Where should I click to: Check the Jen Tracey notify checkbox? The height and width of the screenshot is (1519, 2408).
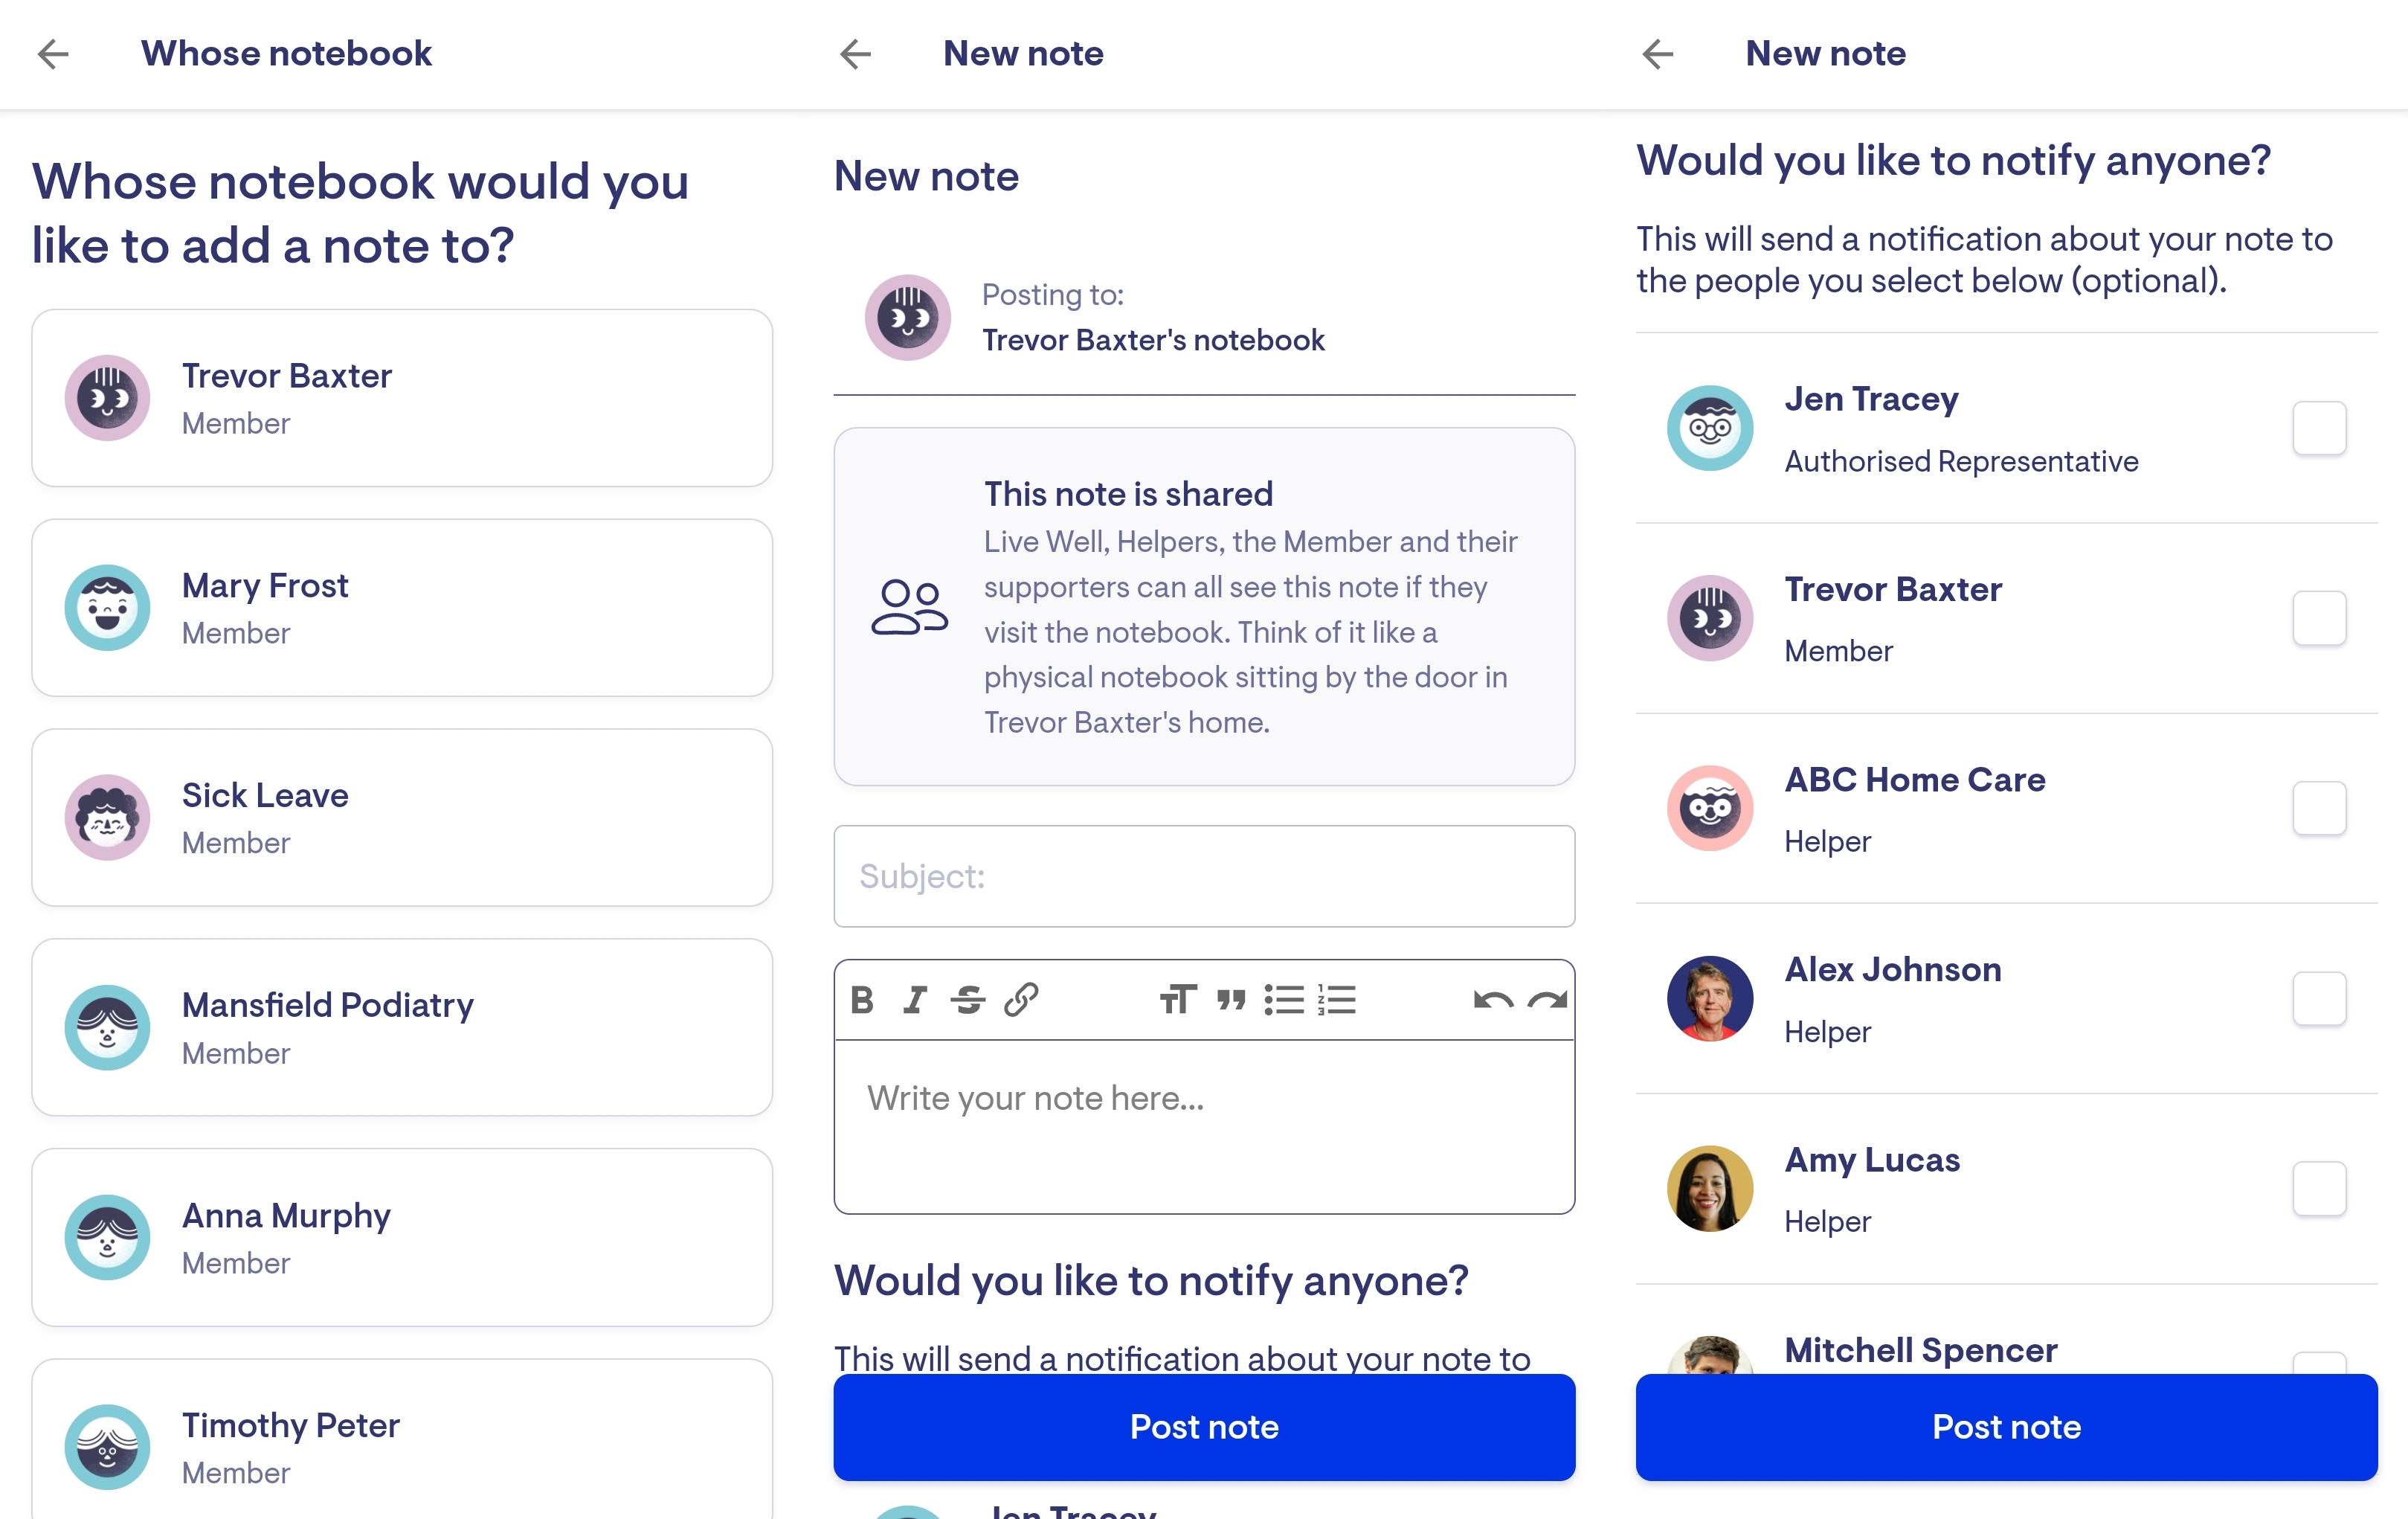point(2319,428)
